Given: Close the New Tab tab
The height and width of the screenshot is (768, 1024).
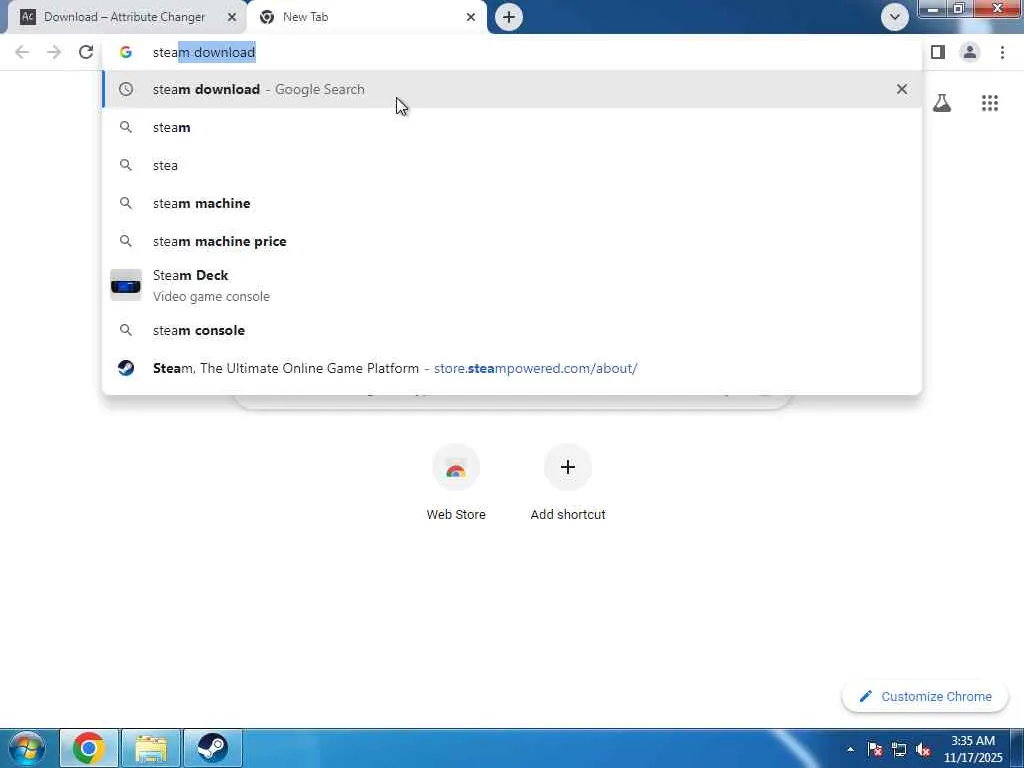Looking at the screenshot, I should (x=470, y=17).
